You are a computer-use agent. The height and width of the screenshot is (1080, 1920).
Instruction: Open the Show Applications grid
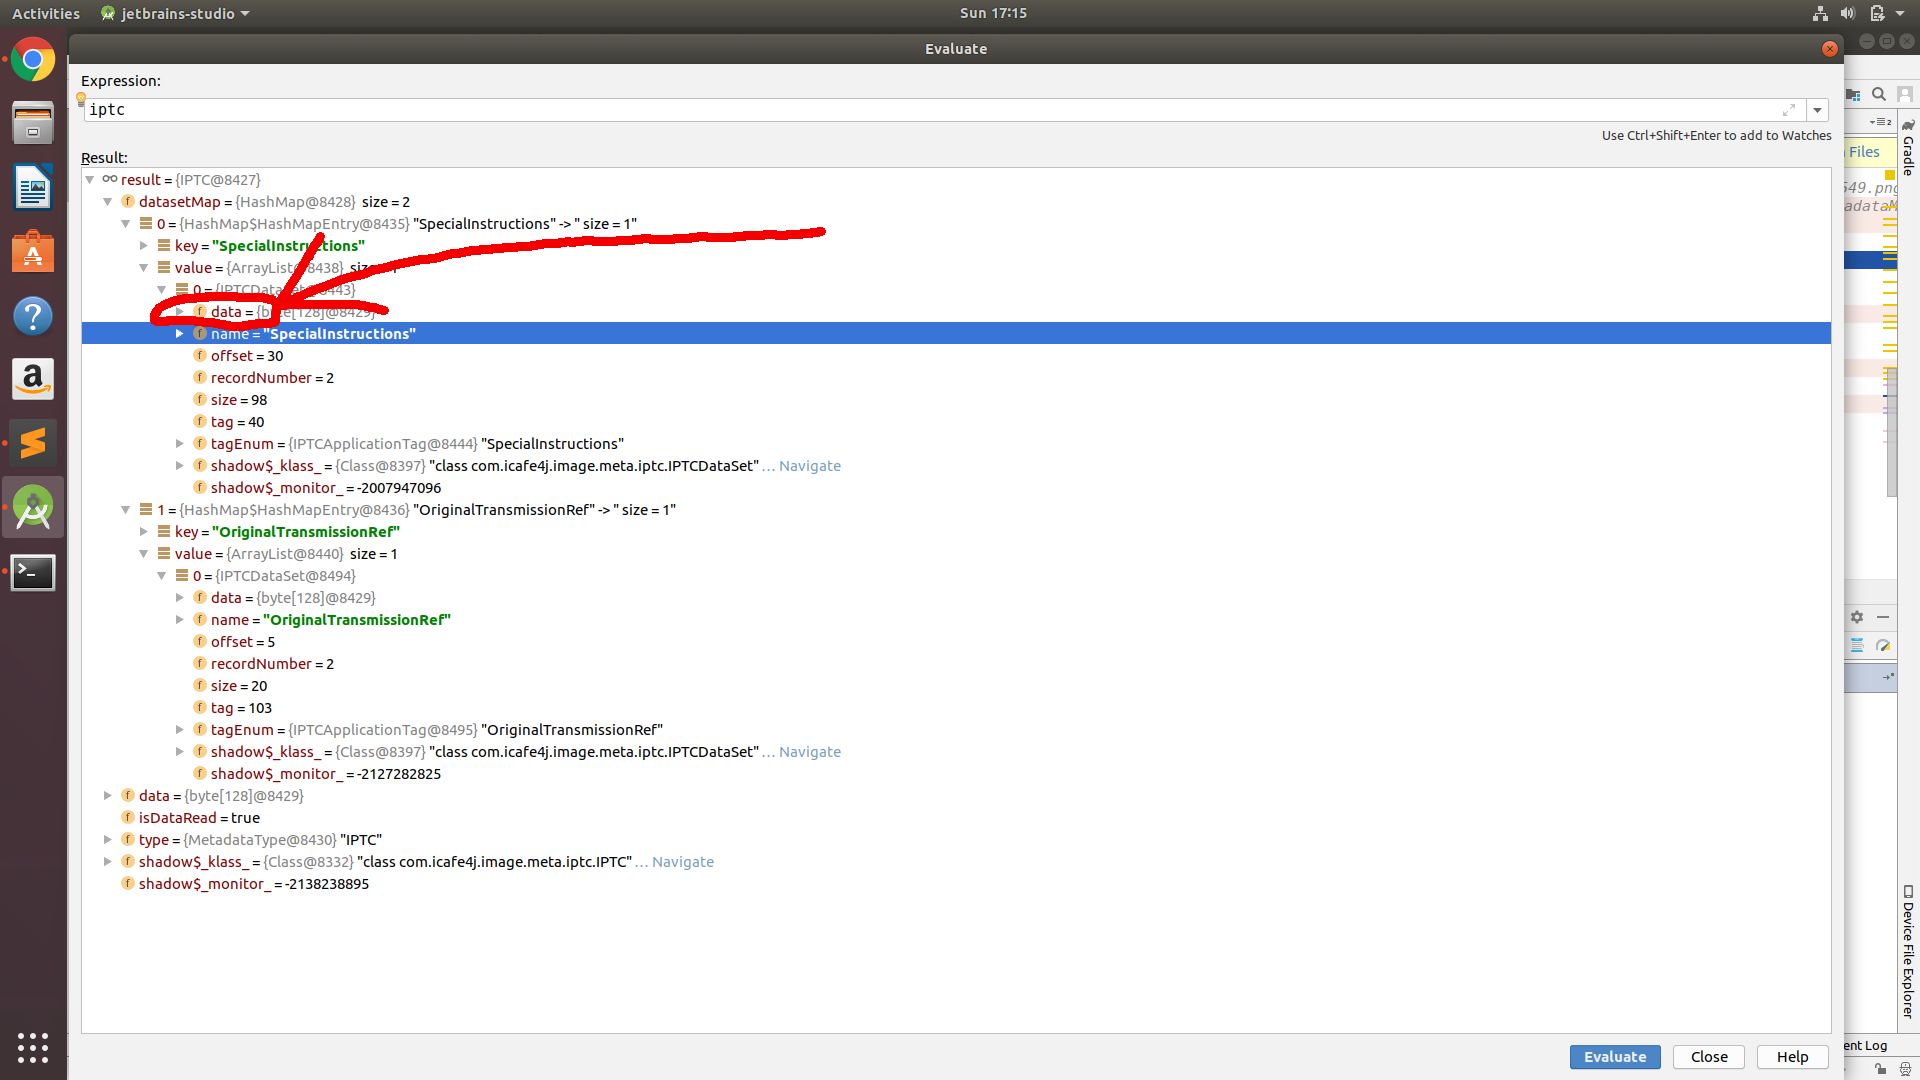point(33,1048)
